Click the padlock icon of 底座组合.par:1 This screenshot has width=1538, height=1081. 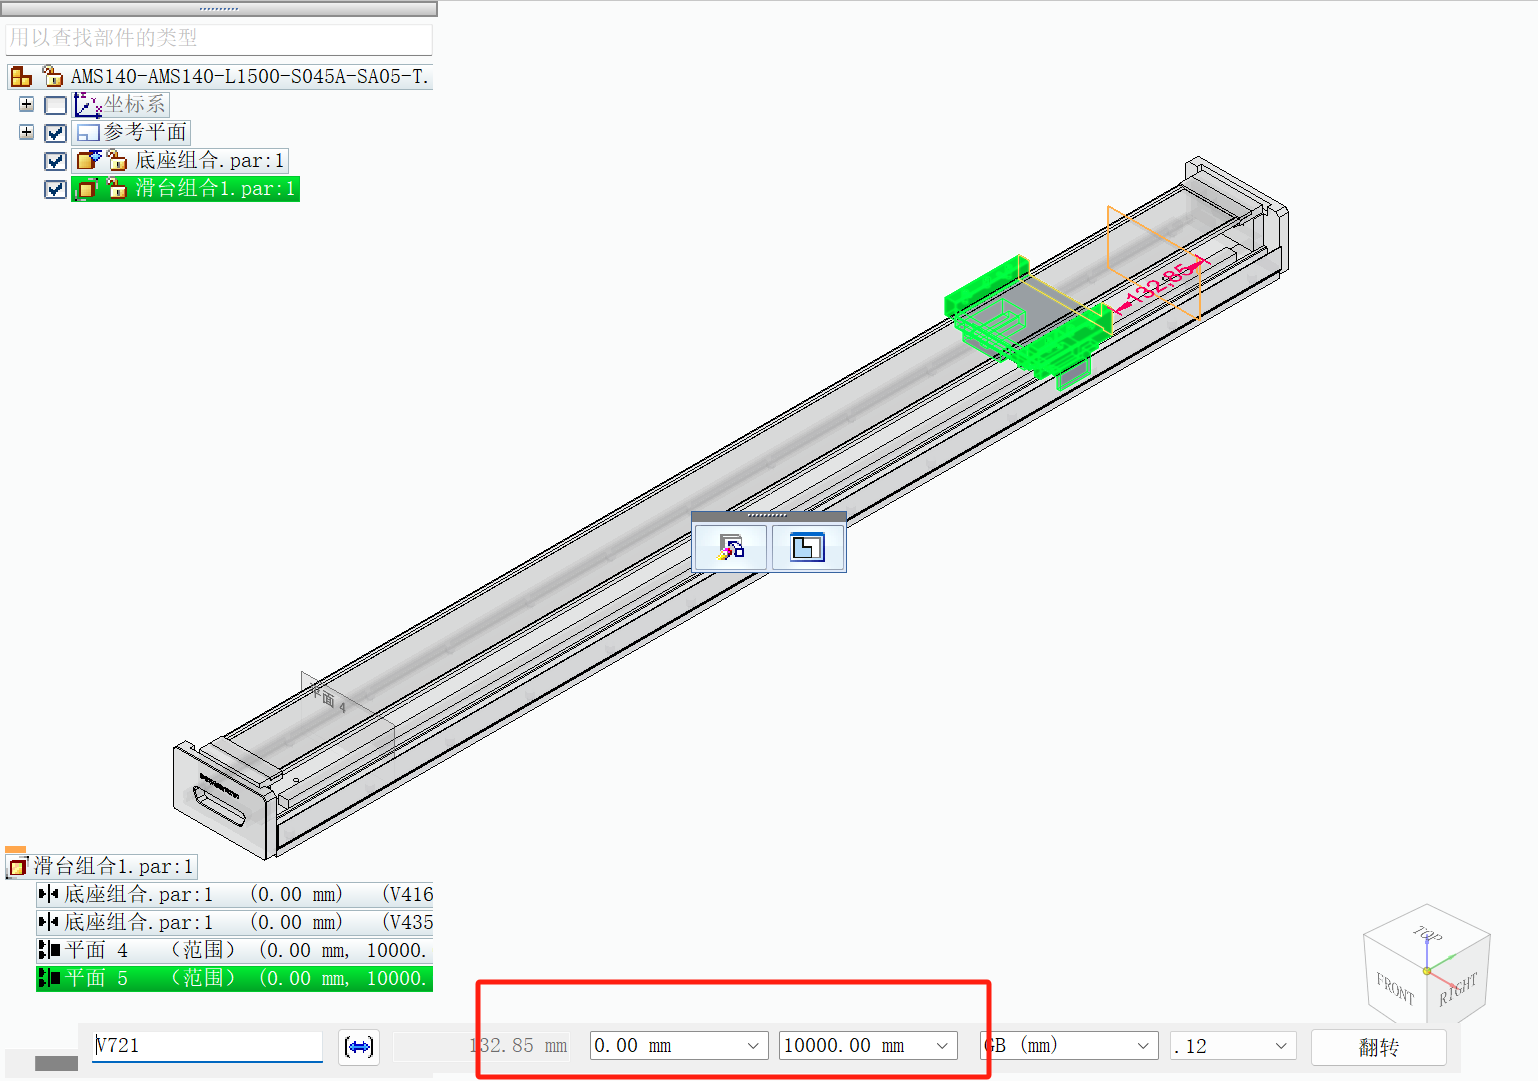[x=117, y=160]
